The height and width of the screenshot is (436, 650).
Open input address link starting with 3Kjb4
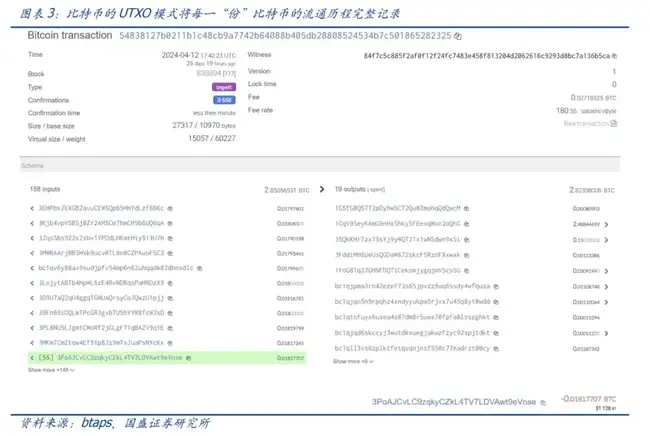pyautogui.click(x=102, y=223)
